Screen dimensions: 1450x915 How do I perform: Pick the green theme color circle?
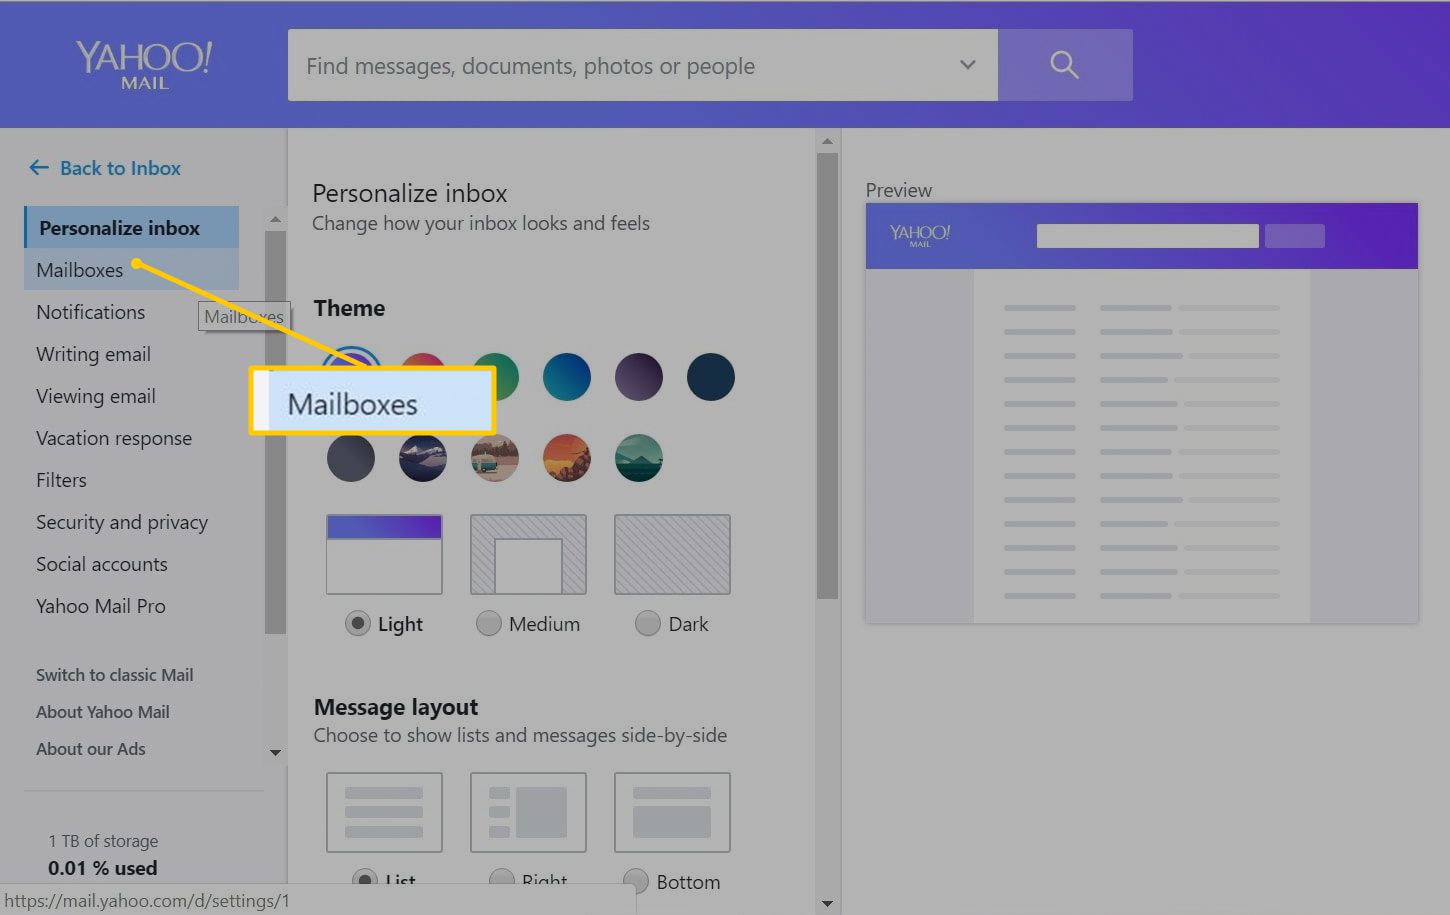(x=505, y=377)
